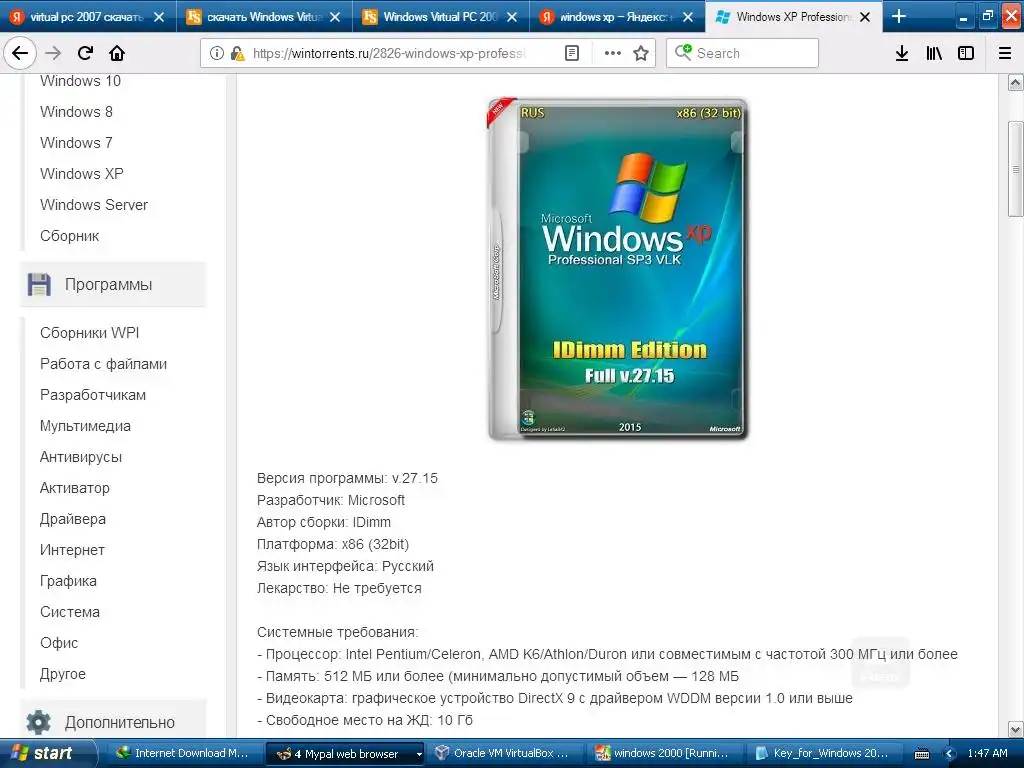Viewport: 1024px width, 768px height.
Task: Switch to Oracle VM VirtualBox taskbar item
Action: [x=502, y=754]
